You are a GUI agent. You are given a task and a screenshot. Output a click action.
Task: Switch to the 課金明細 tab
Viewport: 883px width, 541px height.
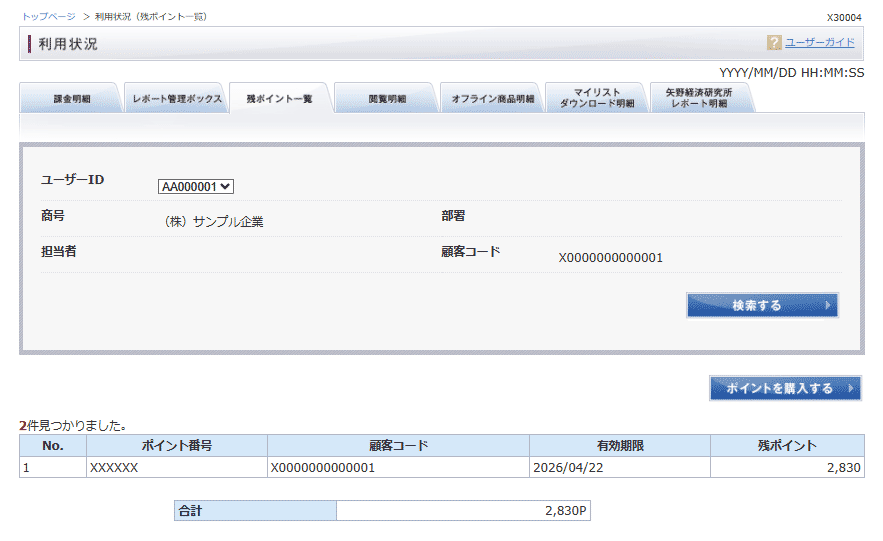(71, 99)
